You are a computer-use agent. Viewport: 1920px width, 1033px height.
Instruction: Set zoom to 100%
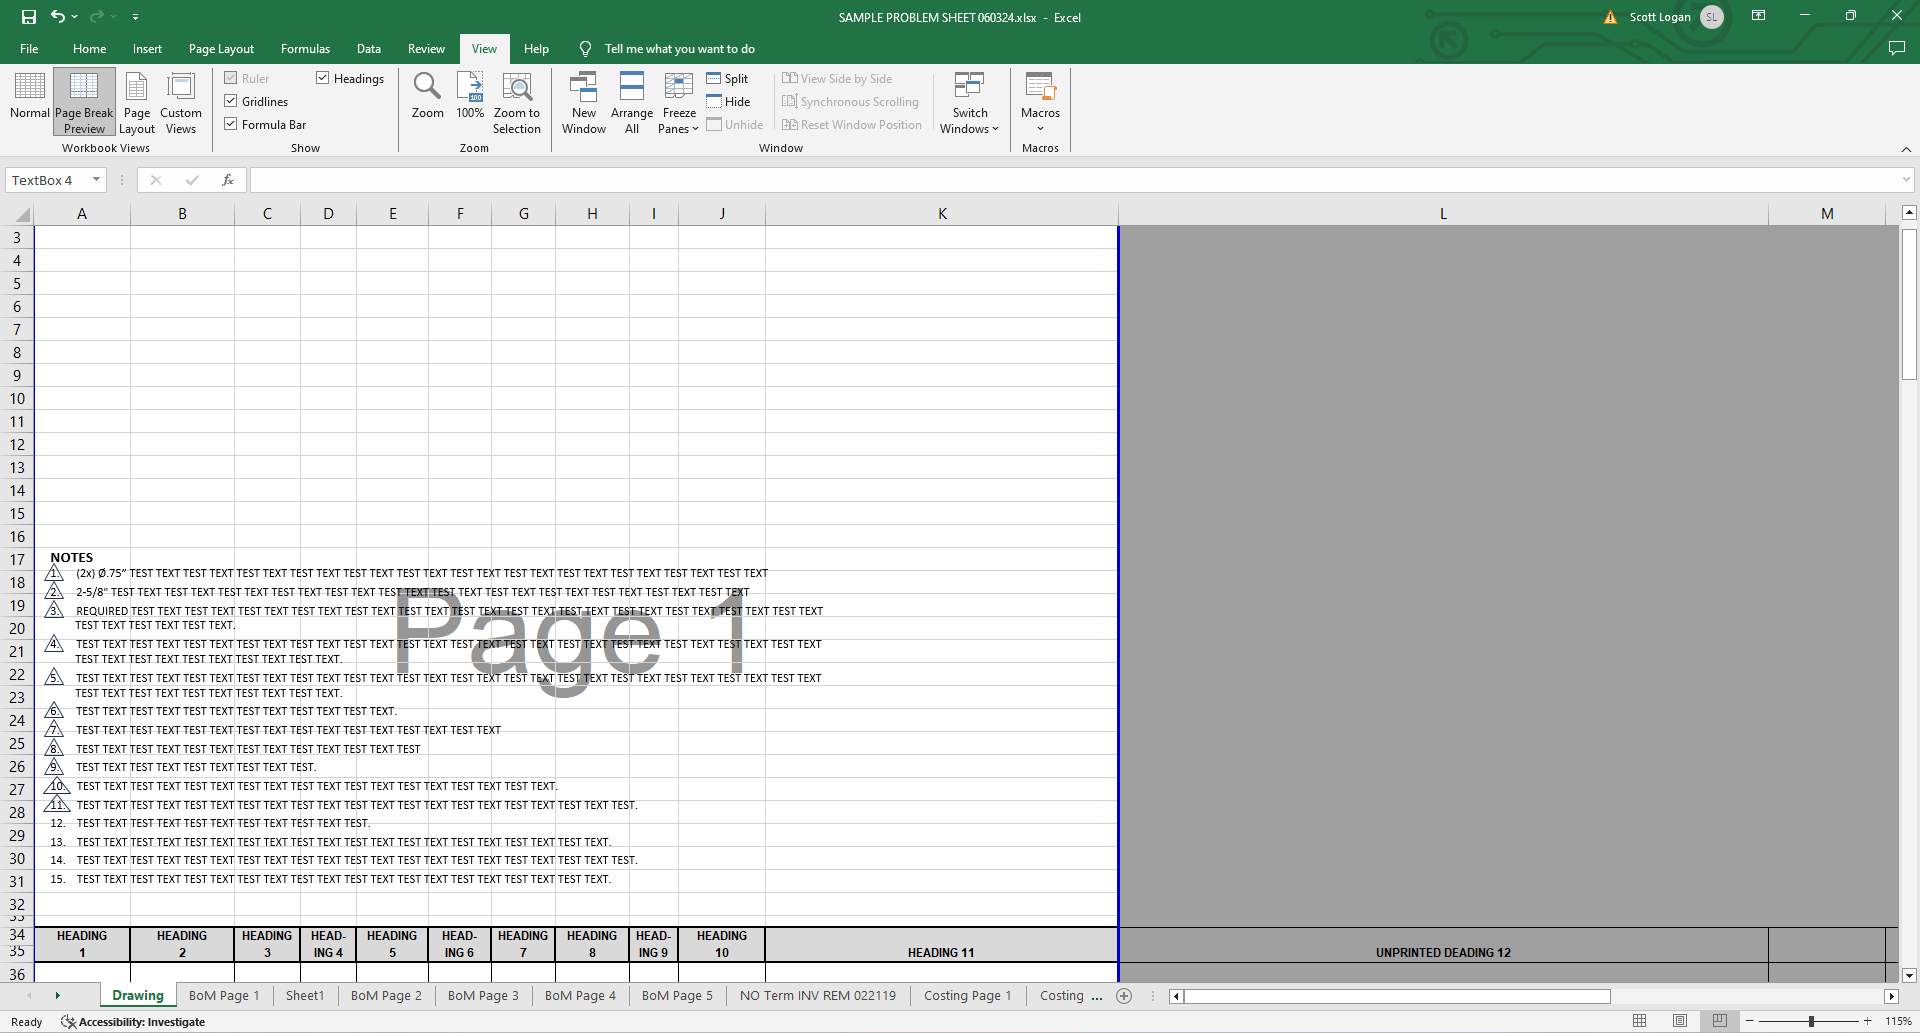470,101
